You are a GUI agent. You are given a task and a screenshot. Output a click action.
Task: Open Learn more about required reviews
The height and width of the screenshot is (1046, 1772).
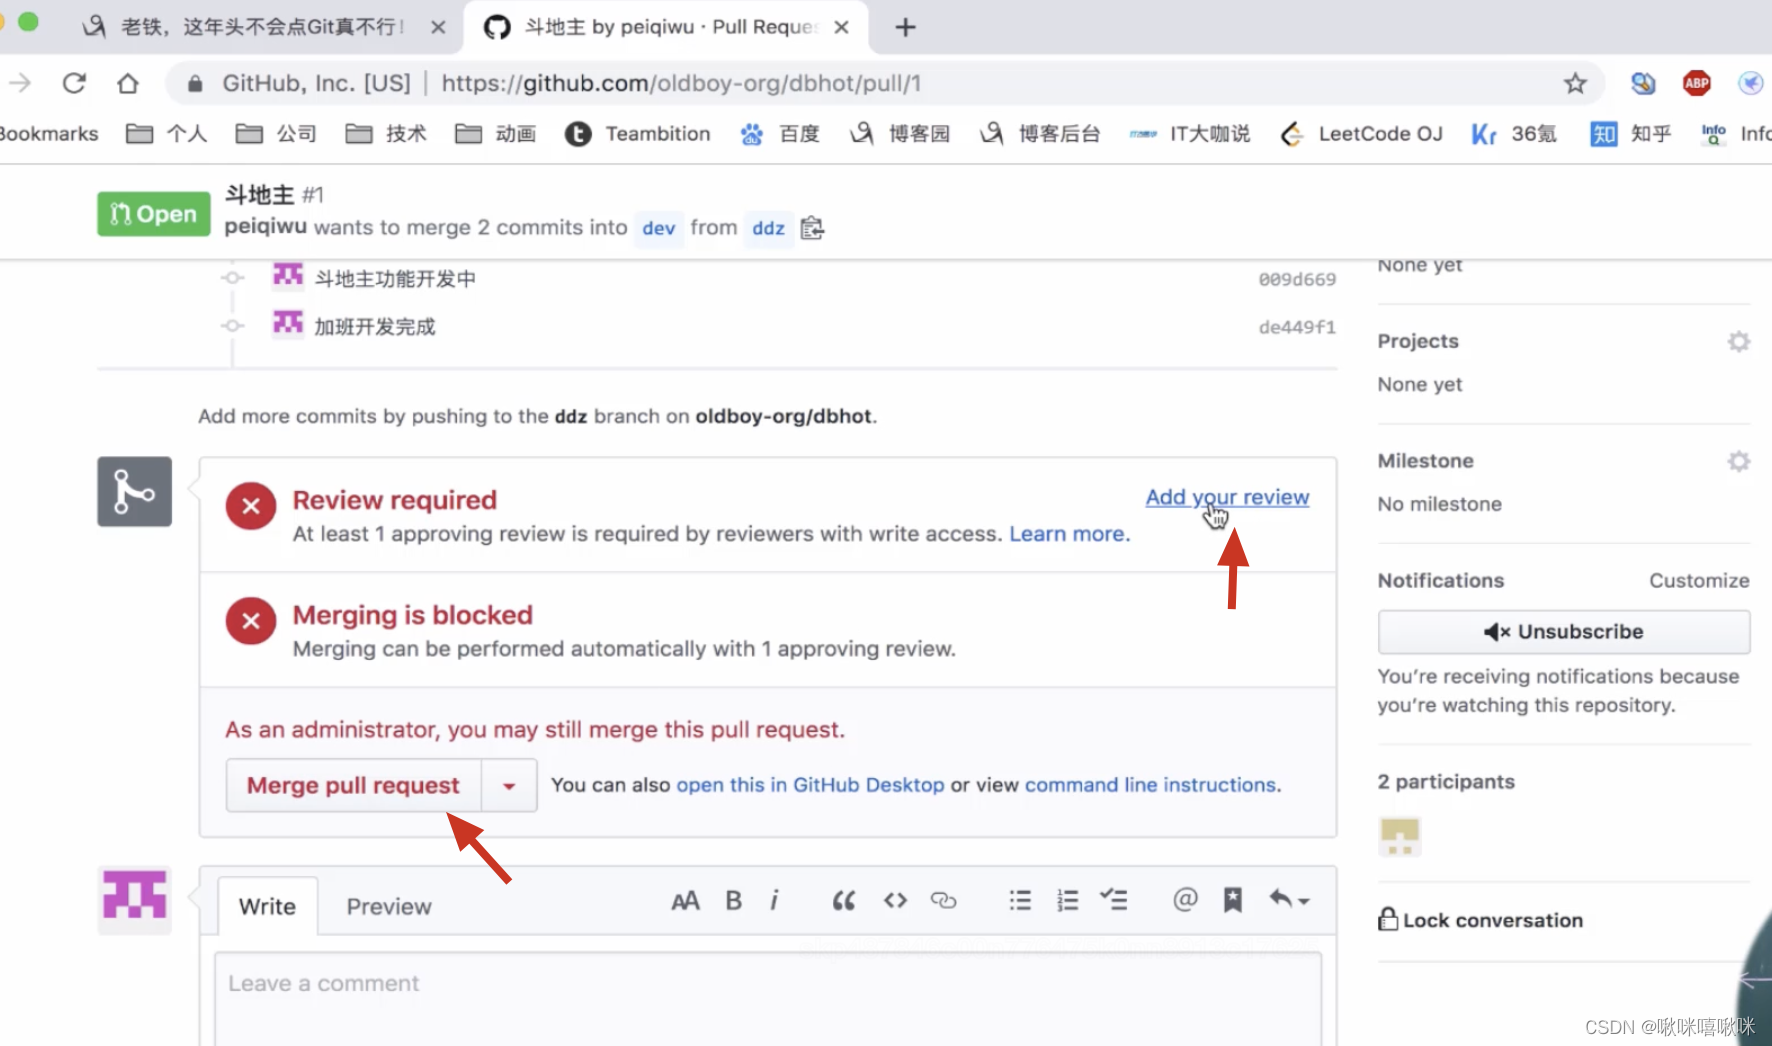tap(1069, 534)
